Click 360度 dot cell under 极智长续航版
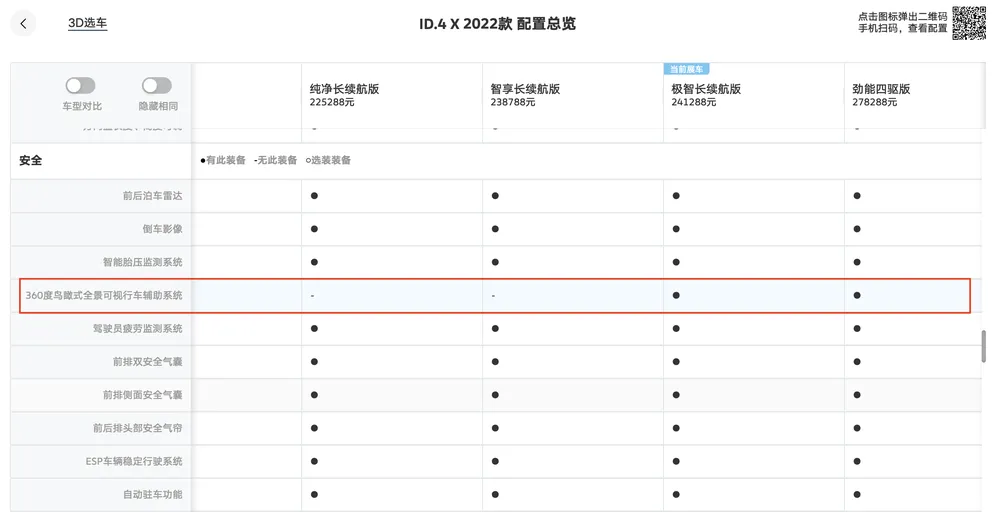The height and width of the screenshot is (512, 1000). (x=676, y=295)
